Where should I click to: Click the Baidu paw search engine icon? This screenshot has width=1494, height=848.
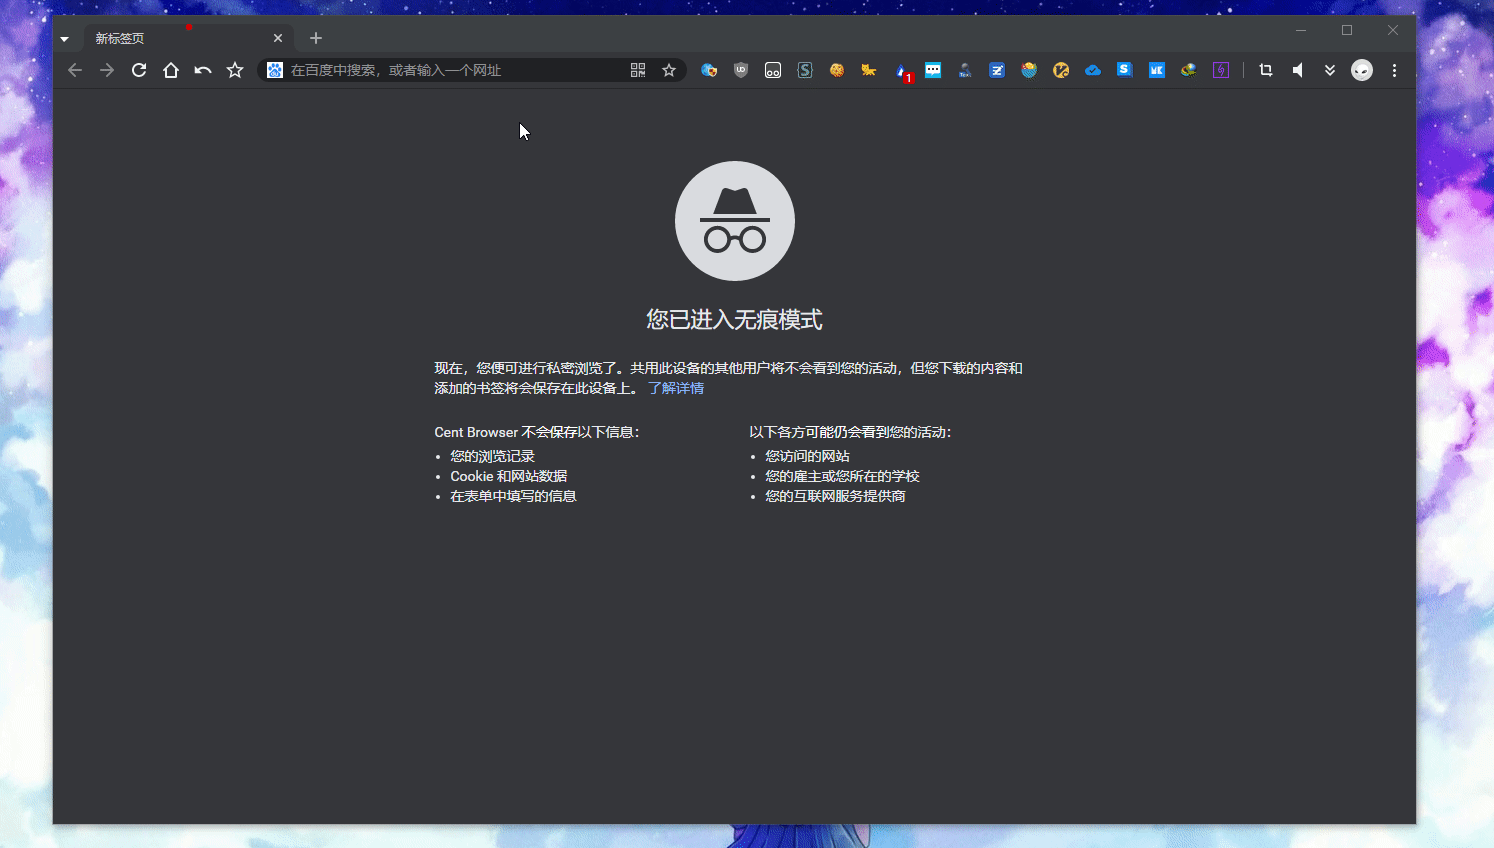coord(275,70)
